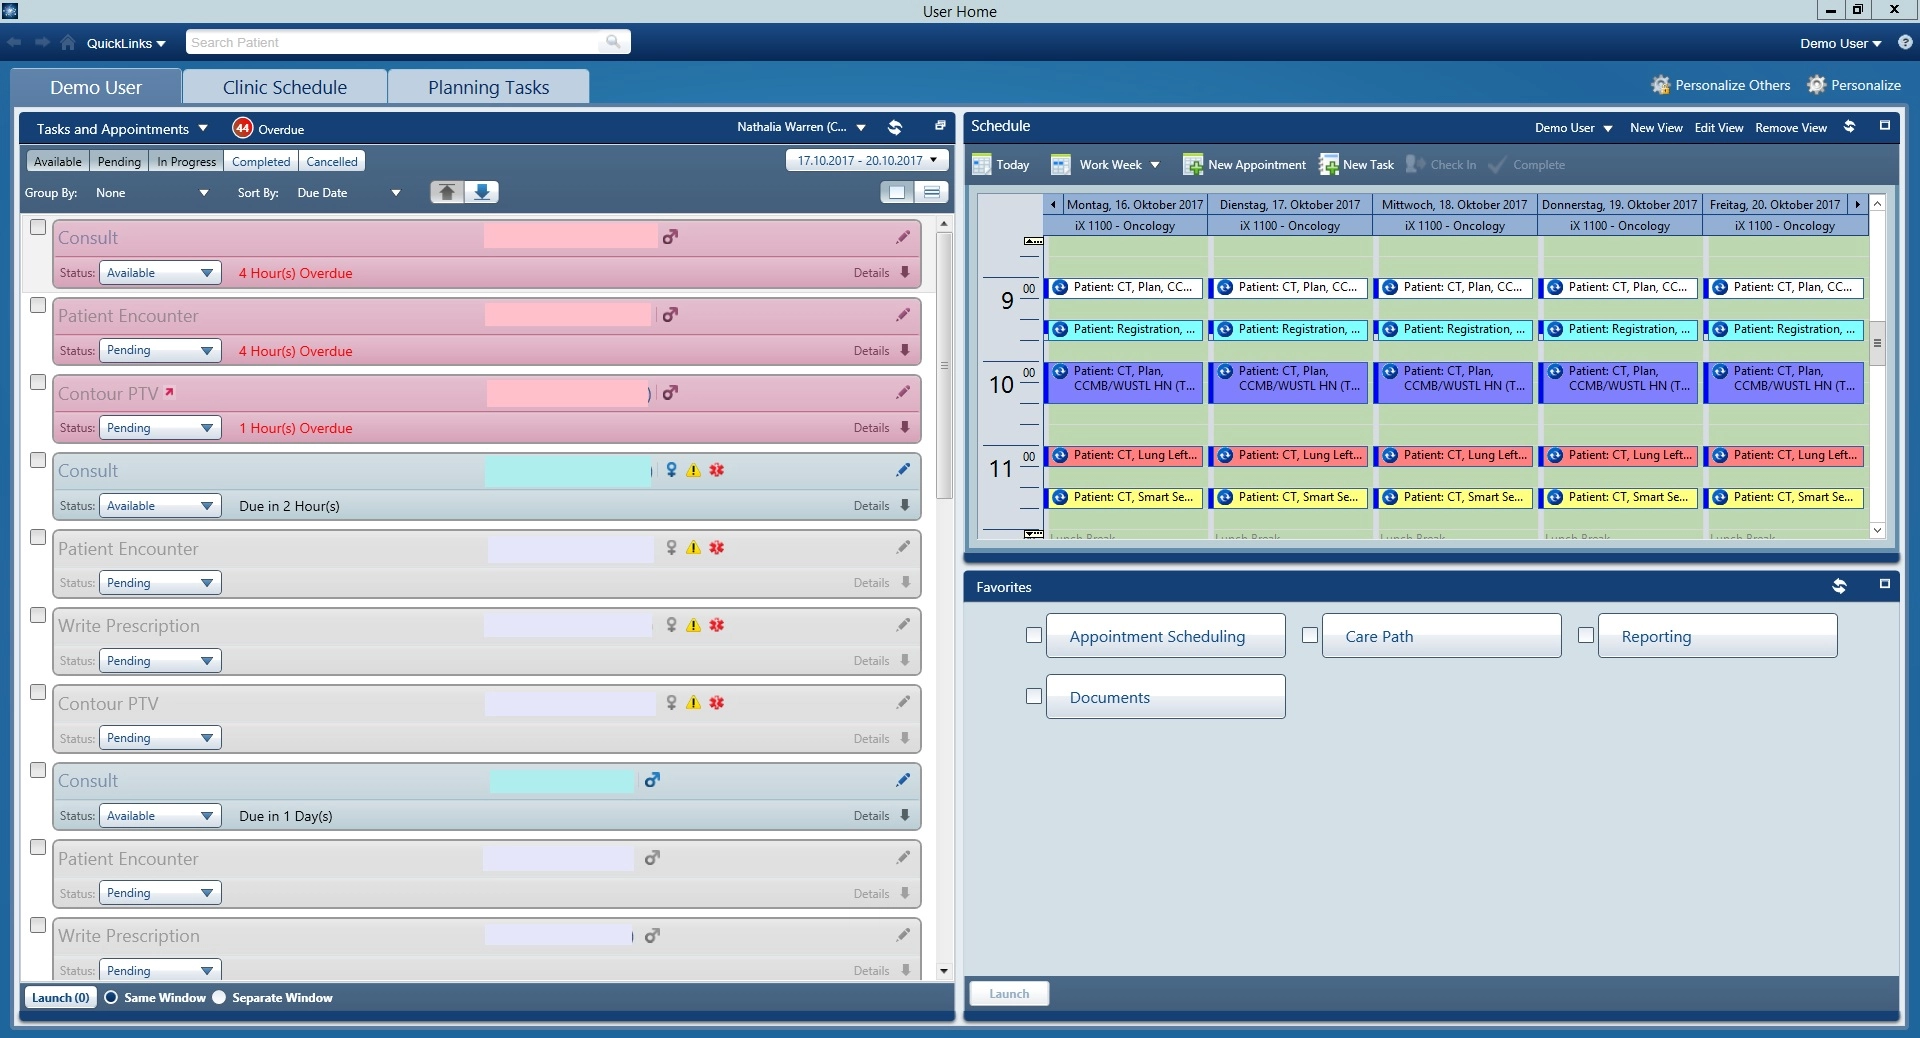Open the date range 17.10.2017 - 20.10.2017 dropdown
The width and height of the screenshot is (1920, 1038).
[x=866, y=160]
